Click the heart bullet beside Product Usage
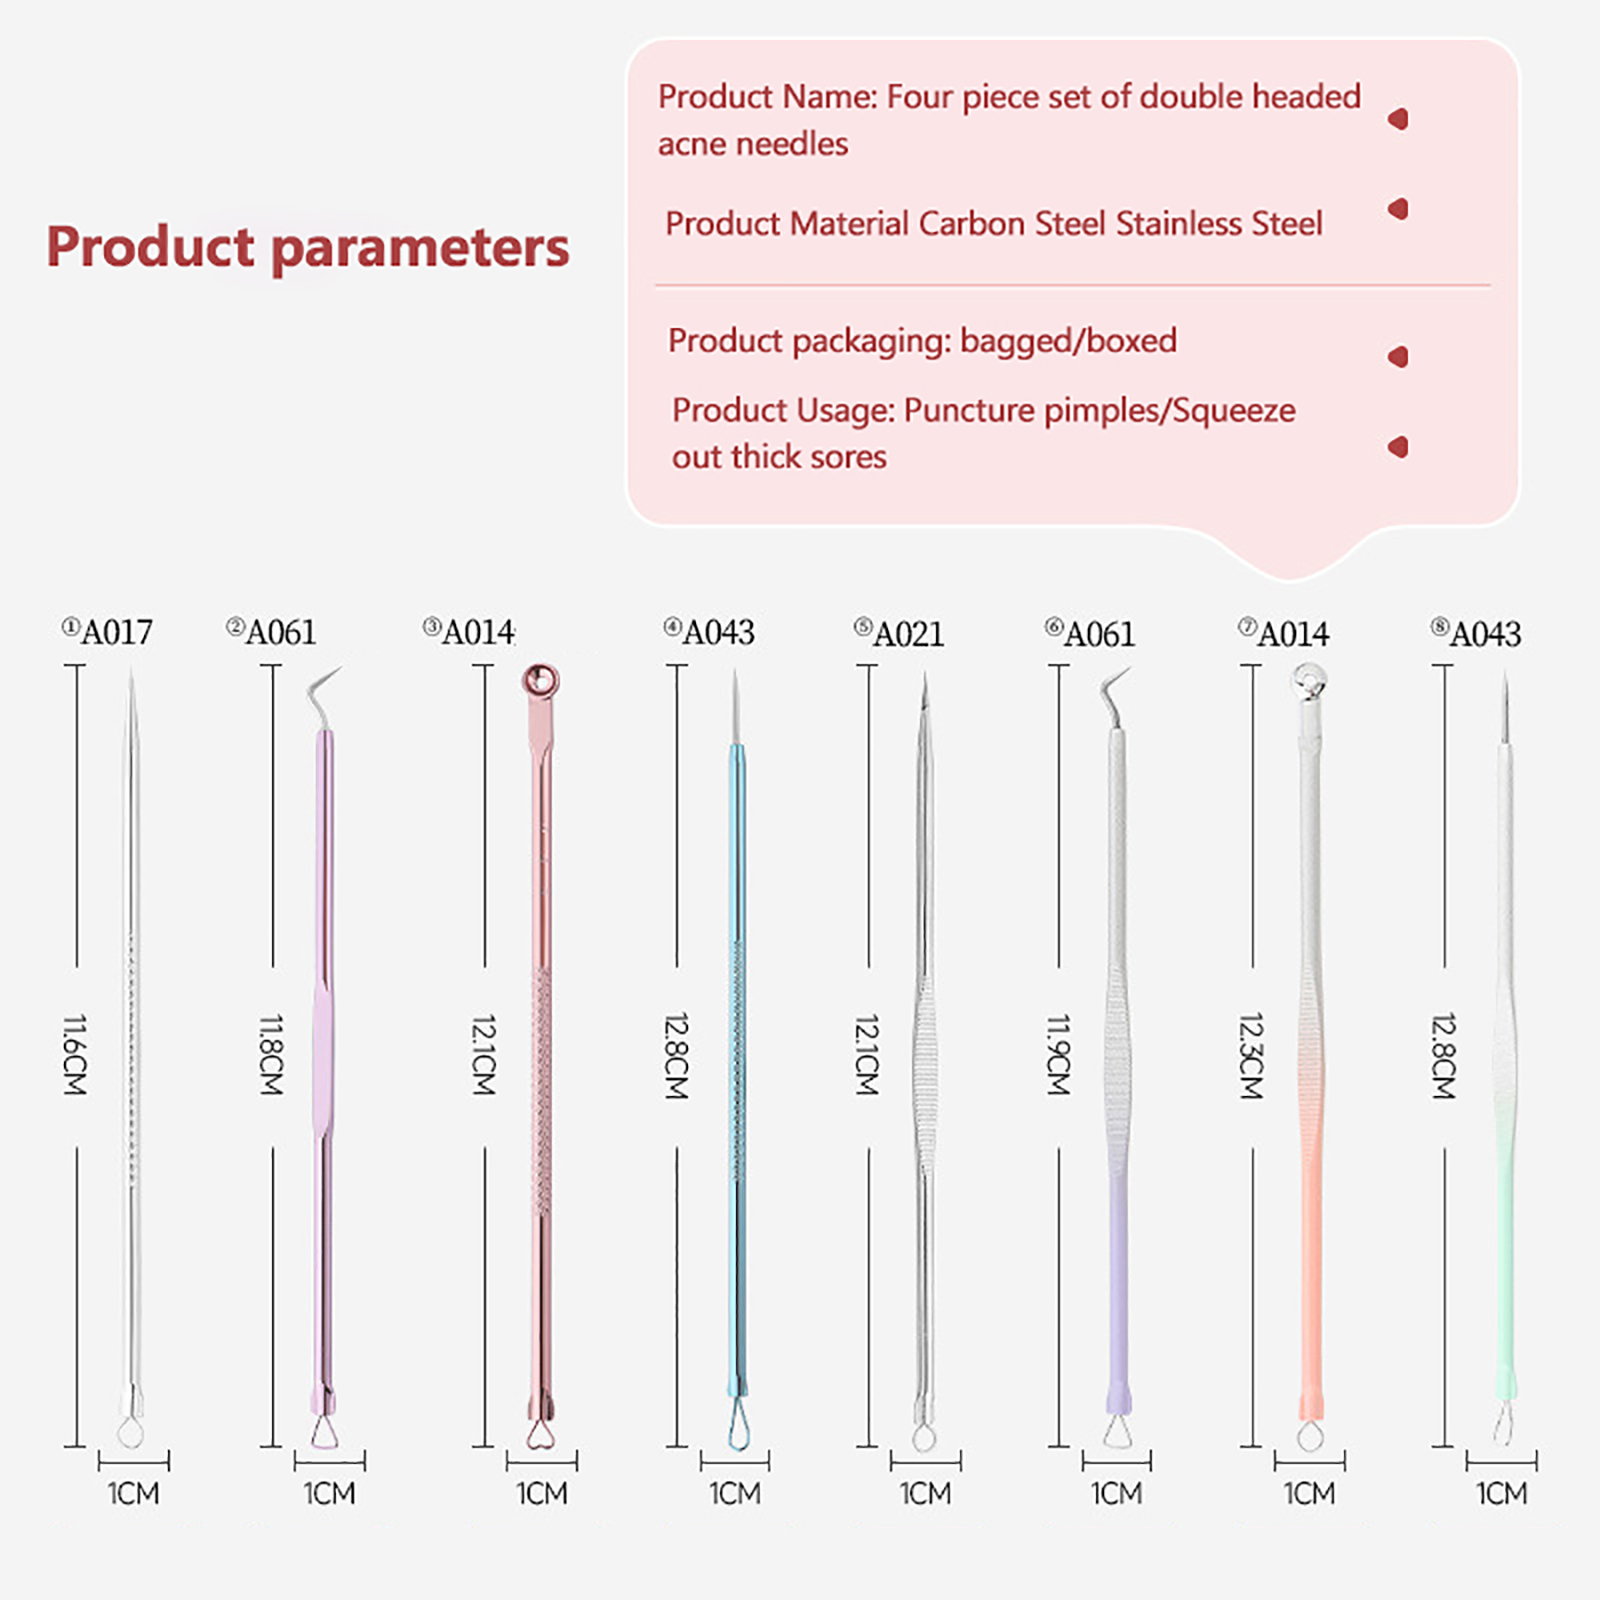Screen dimensions: 1600x1600 point(1399,447)
